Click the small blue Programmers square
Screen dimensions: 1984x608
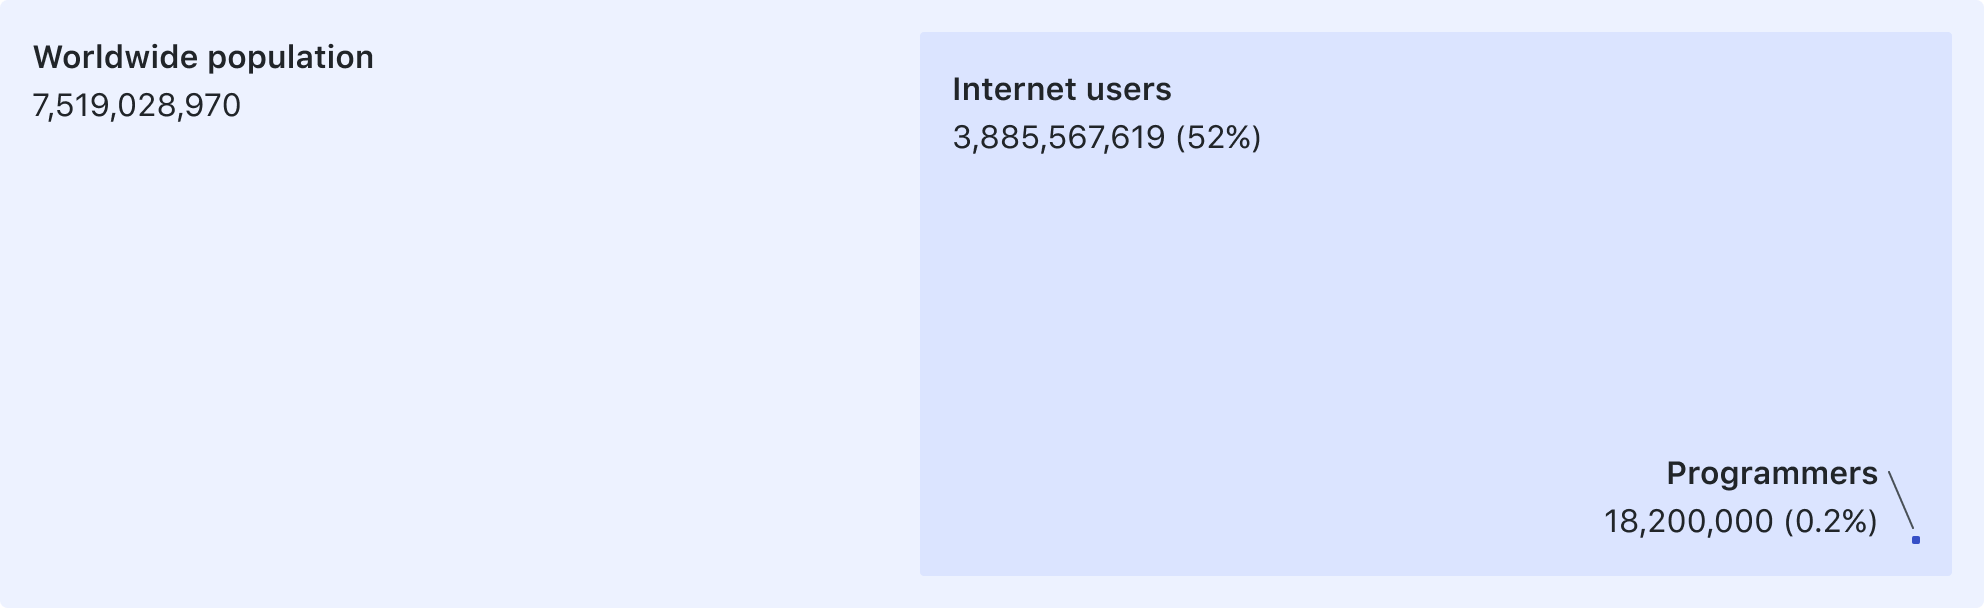pyautogui.click(x=1916, y=540)
